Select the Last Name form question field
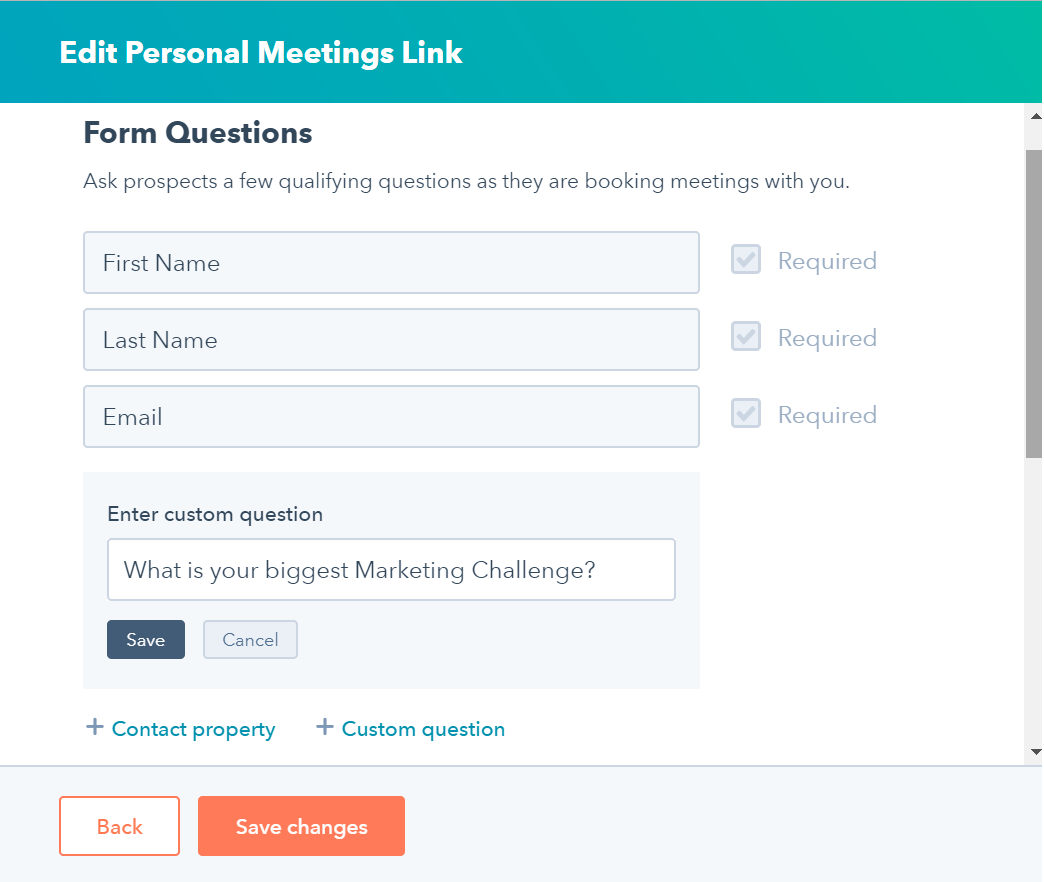This screenshot has width=1044, height=882. (x=391, y=340)
